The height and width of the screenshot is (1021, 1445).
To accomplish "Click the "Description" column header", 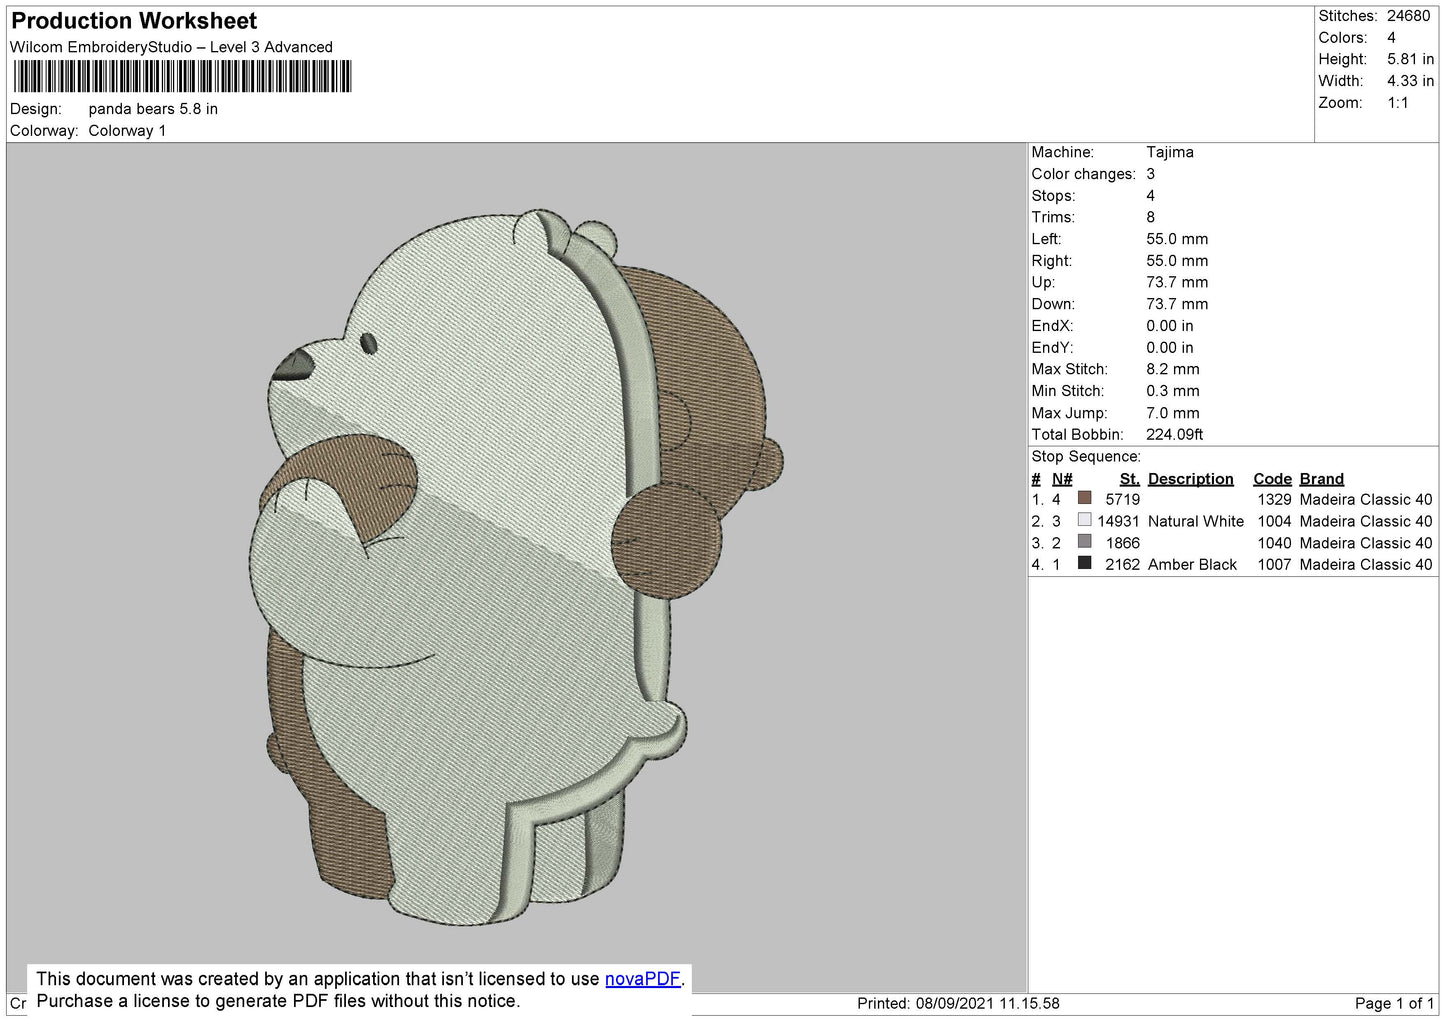I will coord(1190,479).
